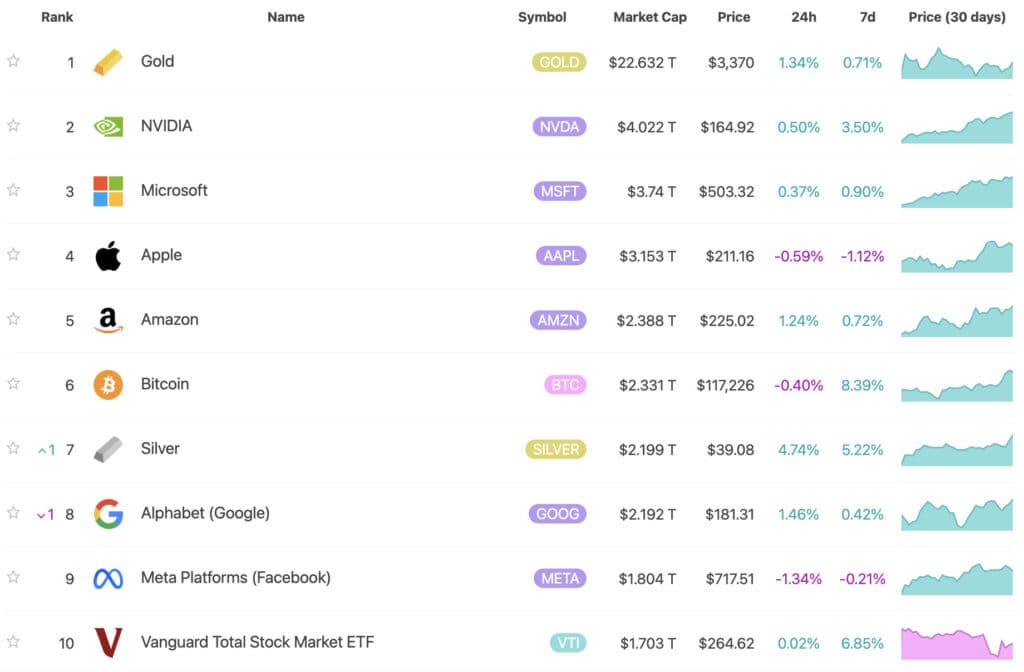This screenshot has height=672, width=1024.
Task: Star Microsoft as a favorite
Action: [13, 190]
